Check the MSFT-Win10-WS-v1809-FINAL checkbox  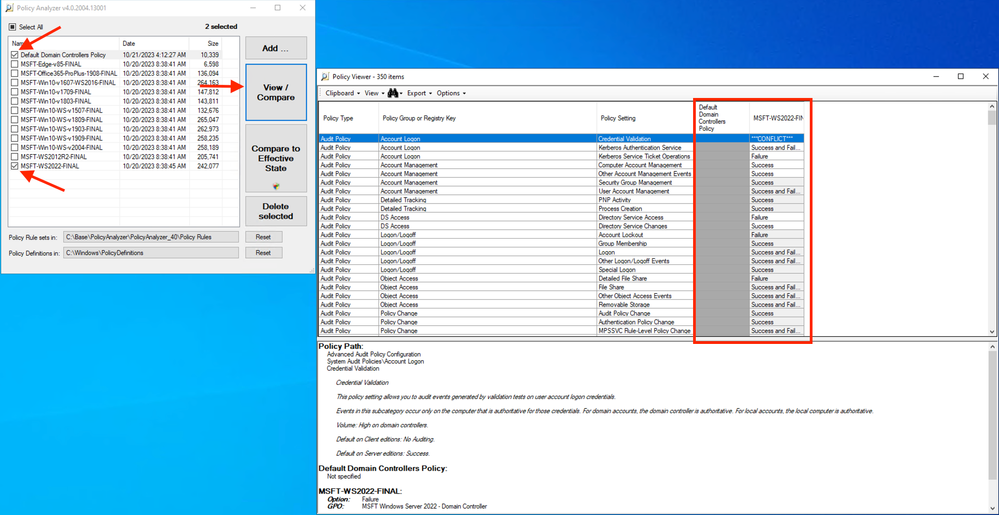[15, 120]
